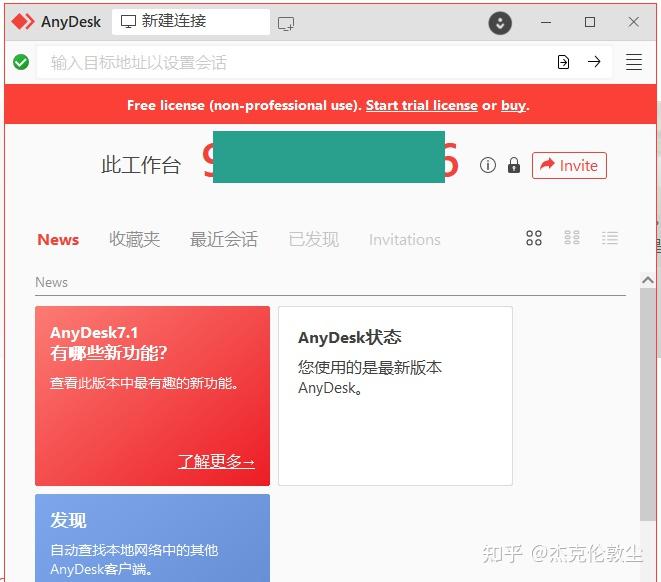This screenshot has height=582, width=661.
Task: Open the AnyDesk7.1 new features card
Action: (152, 396)
